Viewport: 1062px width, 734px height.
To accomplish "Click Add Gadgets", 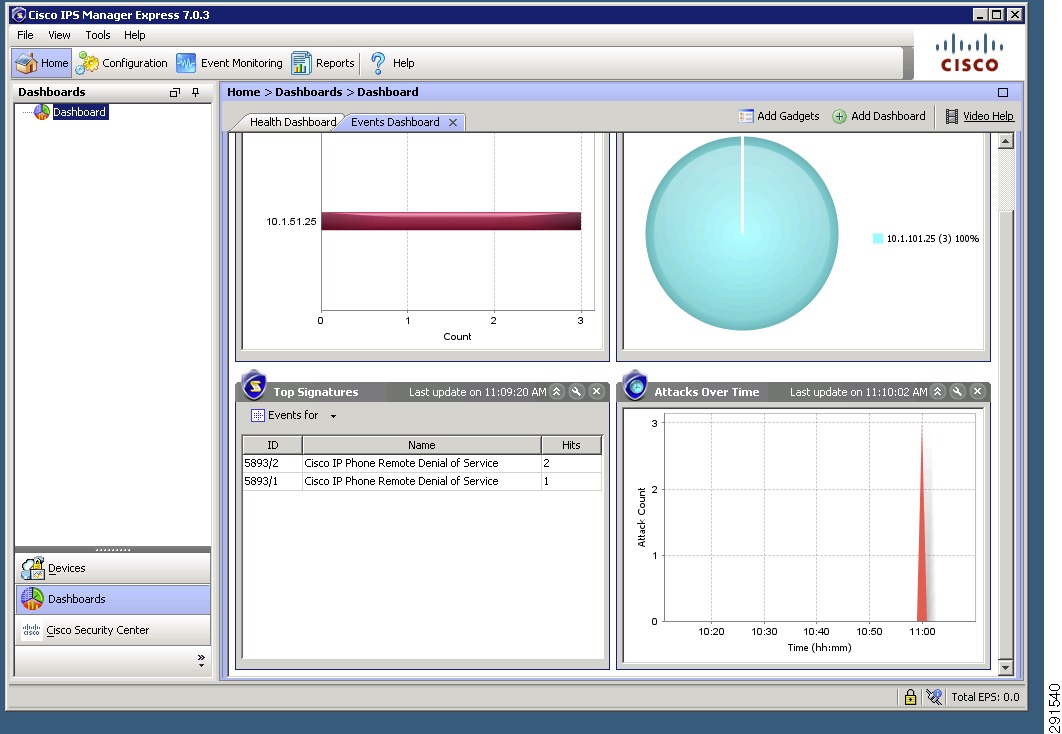I will [x=779, y=116].
